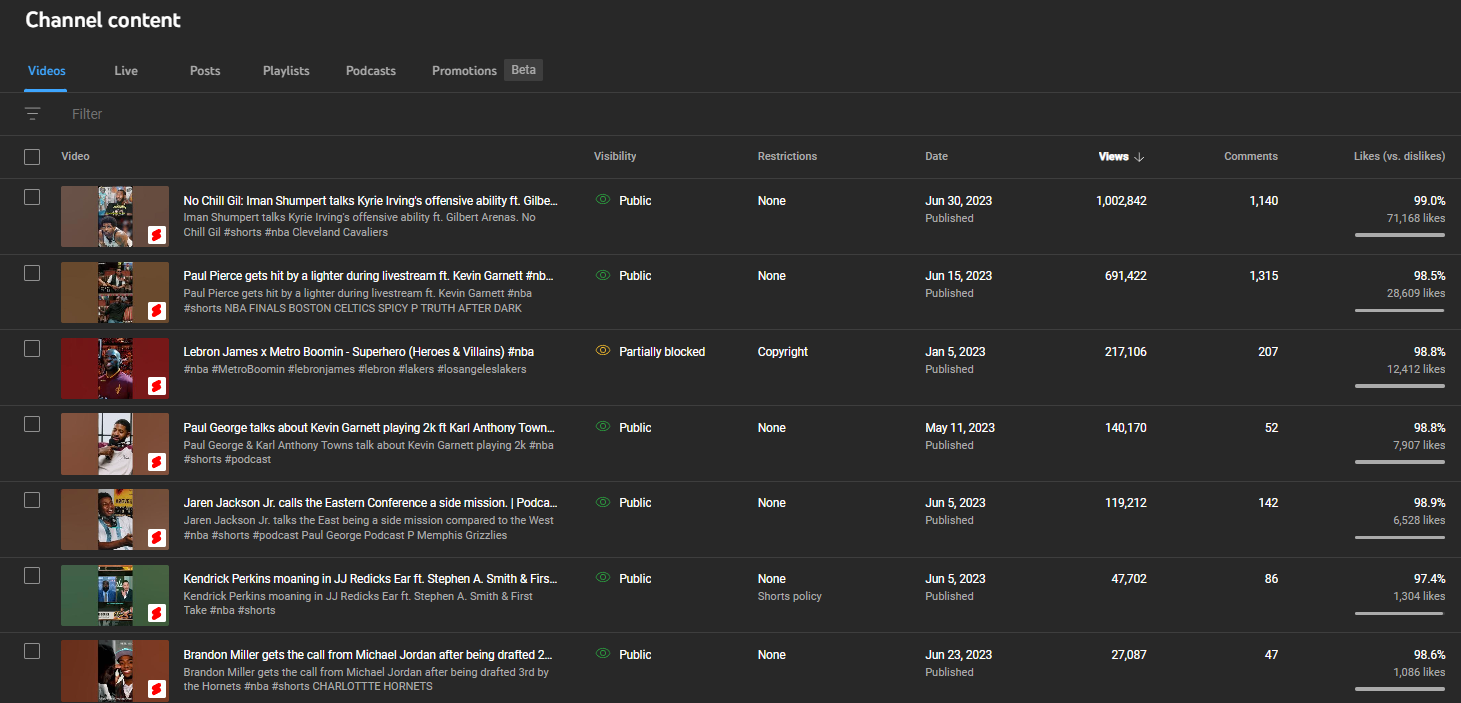The image size is (1461, 703).
Task: Open the Shorts policy restriction link
Action: coord(789,596)
